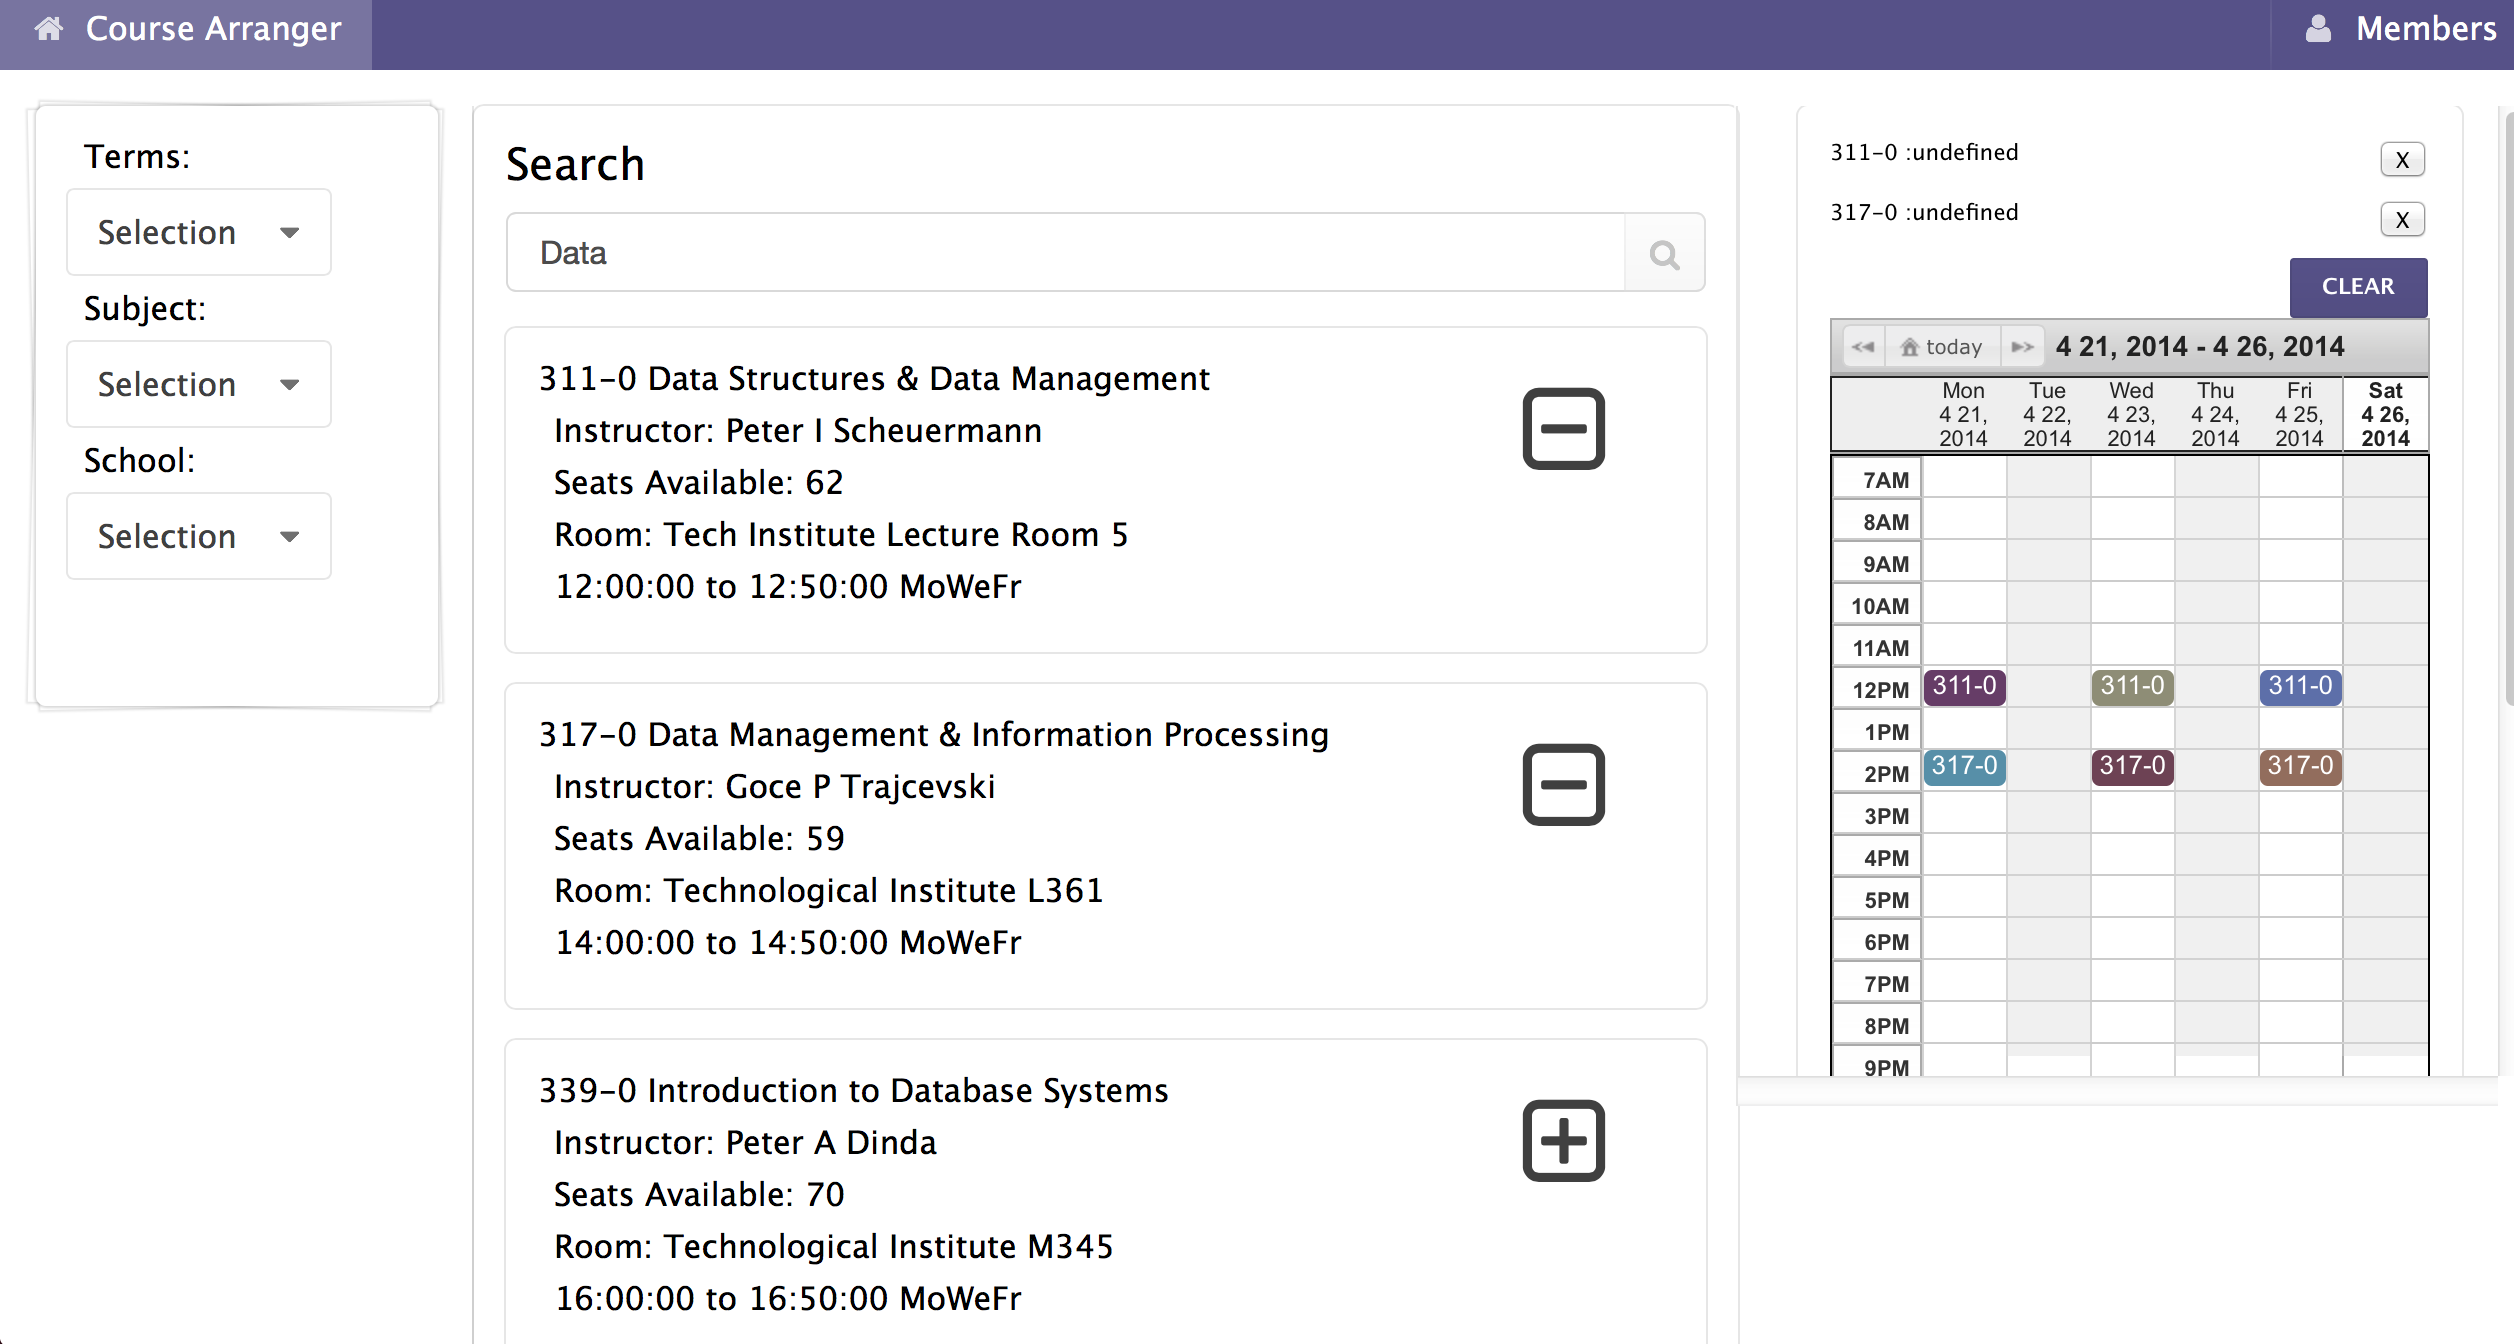Toggle off 311-0 Data Structures minus icon
This screenshot has height=1344, width=2514.
pos(1563,429)
